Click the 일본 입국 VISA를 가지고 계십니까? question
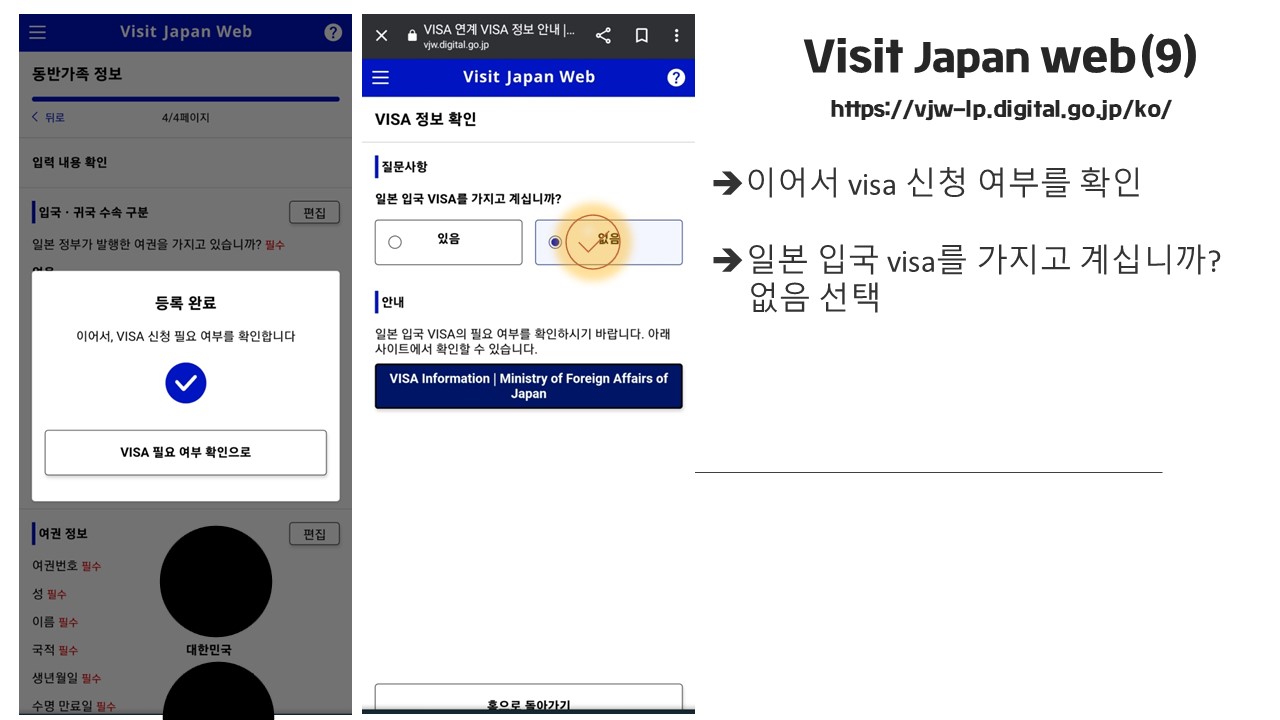This screenshot has width=1280, height=720. click(468, 199)
